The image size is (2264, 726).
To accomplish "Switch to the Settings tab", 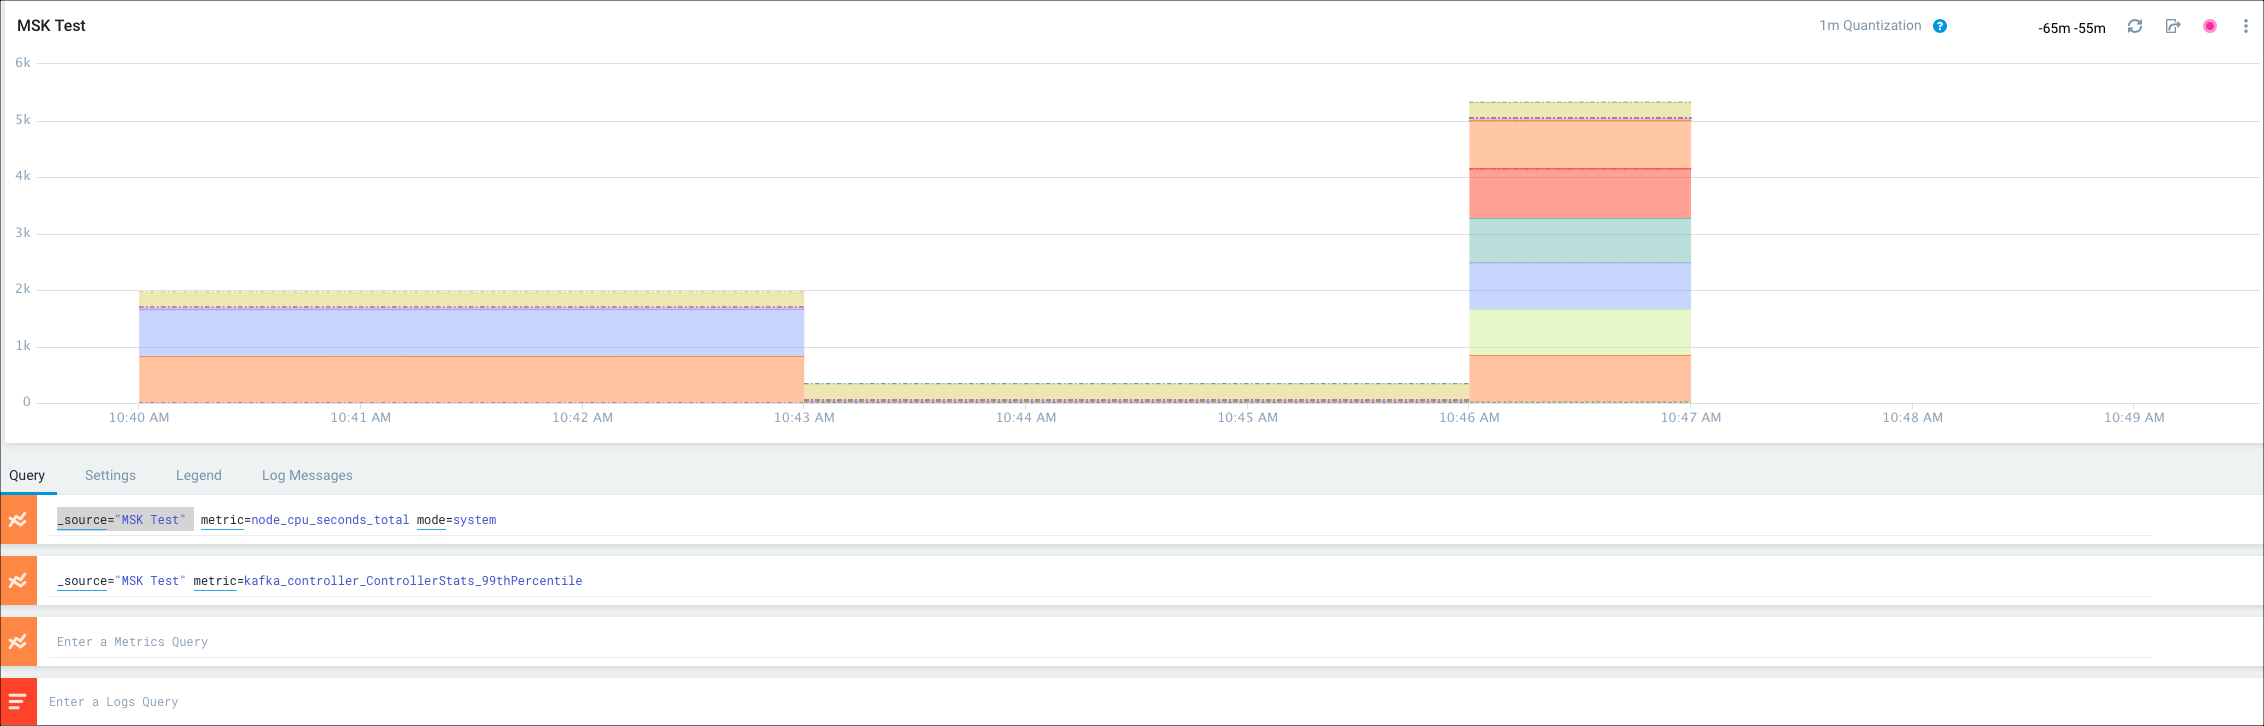I will pos(110,475).
